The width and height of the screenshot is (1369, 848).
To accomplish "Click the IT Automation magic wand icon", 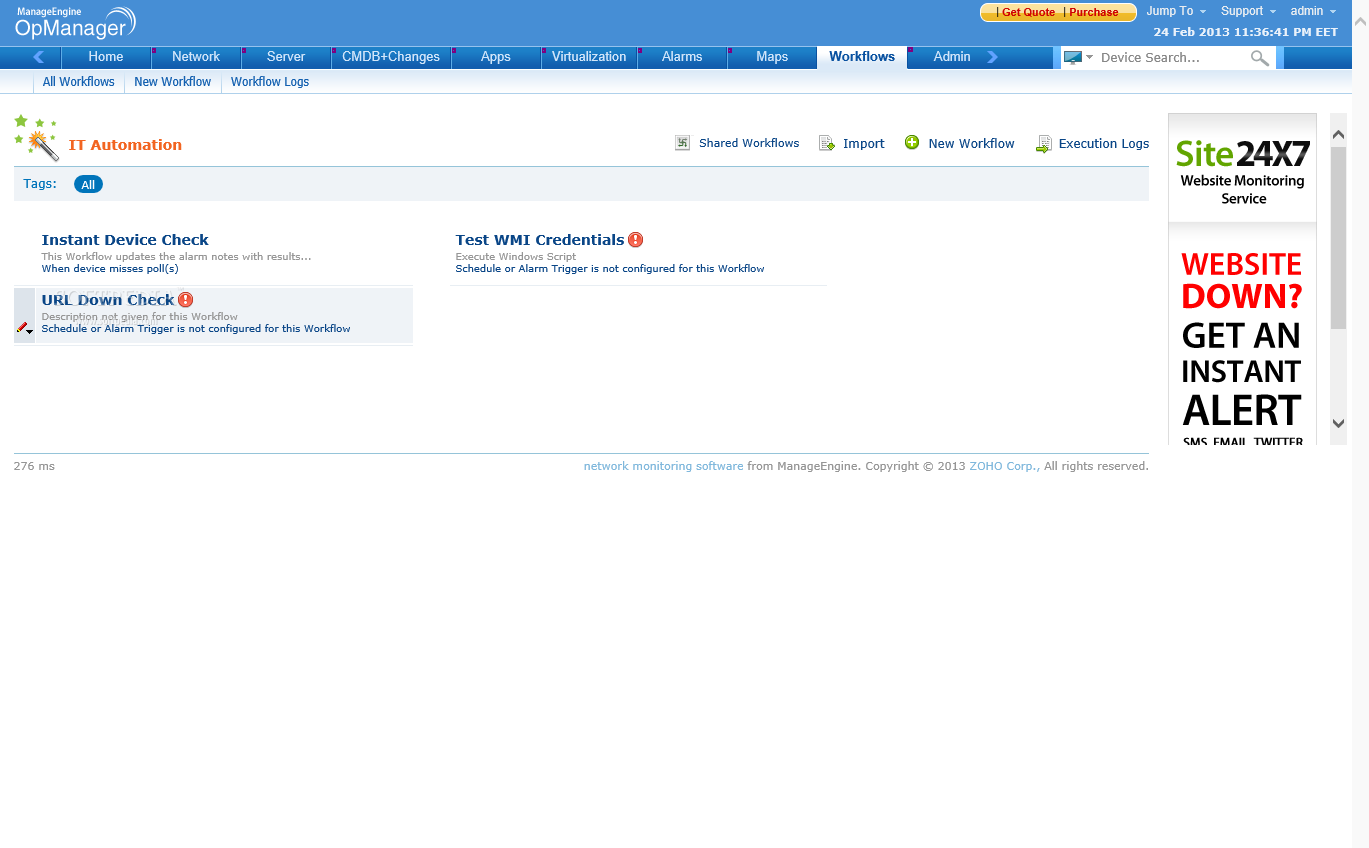I will coord(36,138).
